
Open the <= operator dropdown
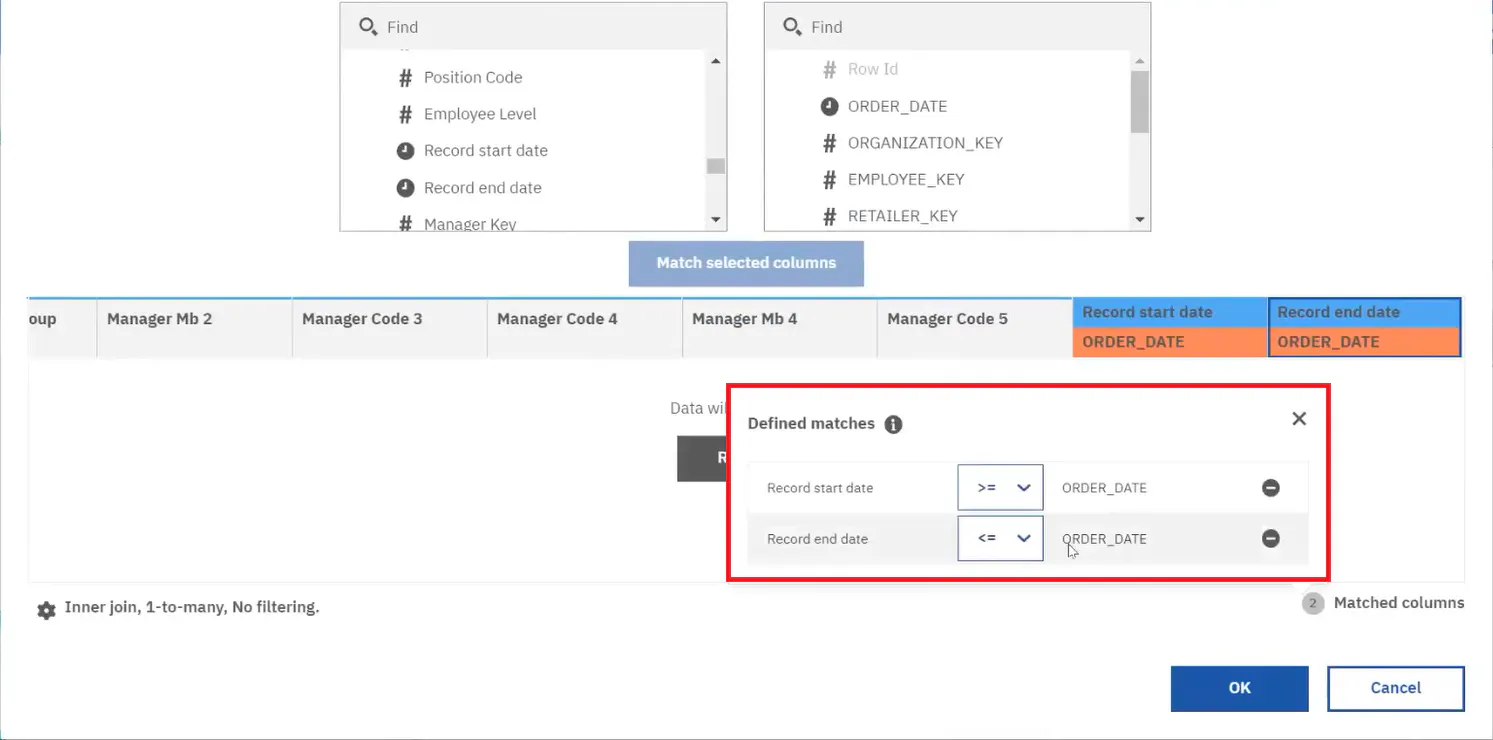click(1000, 538)
